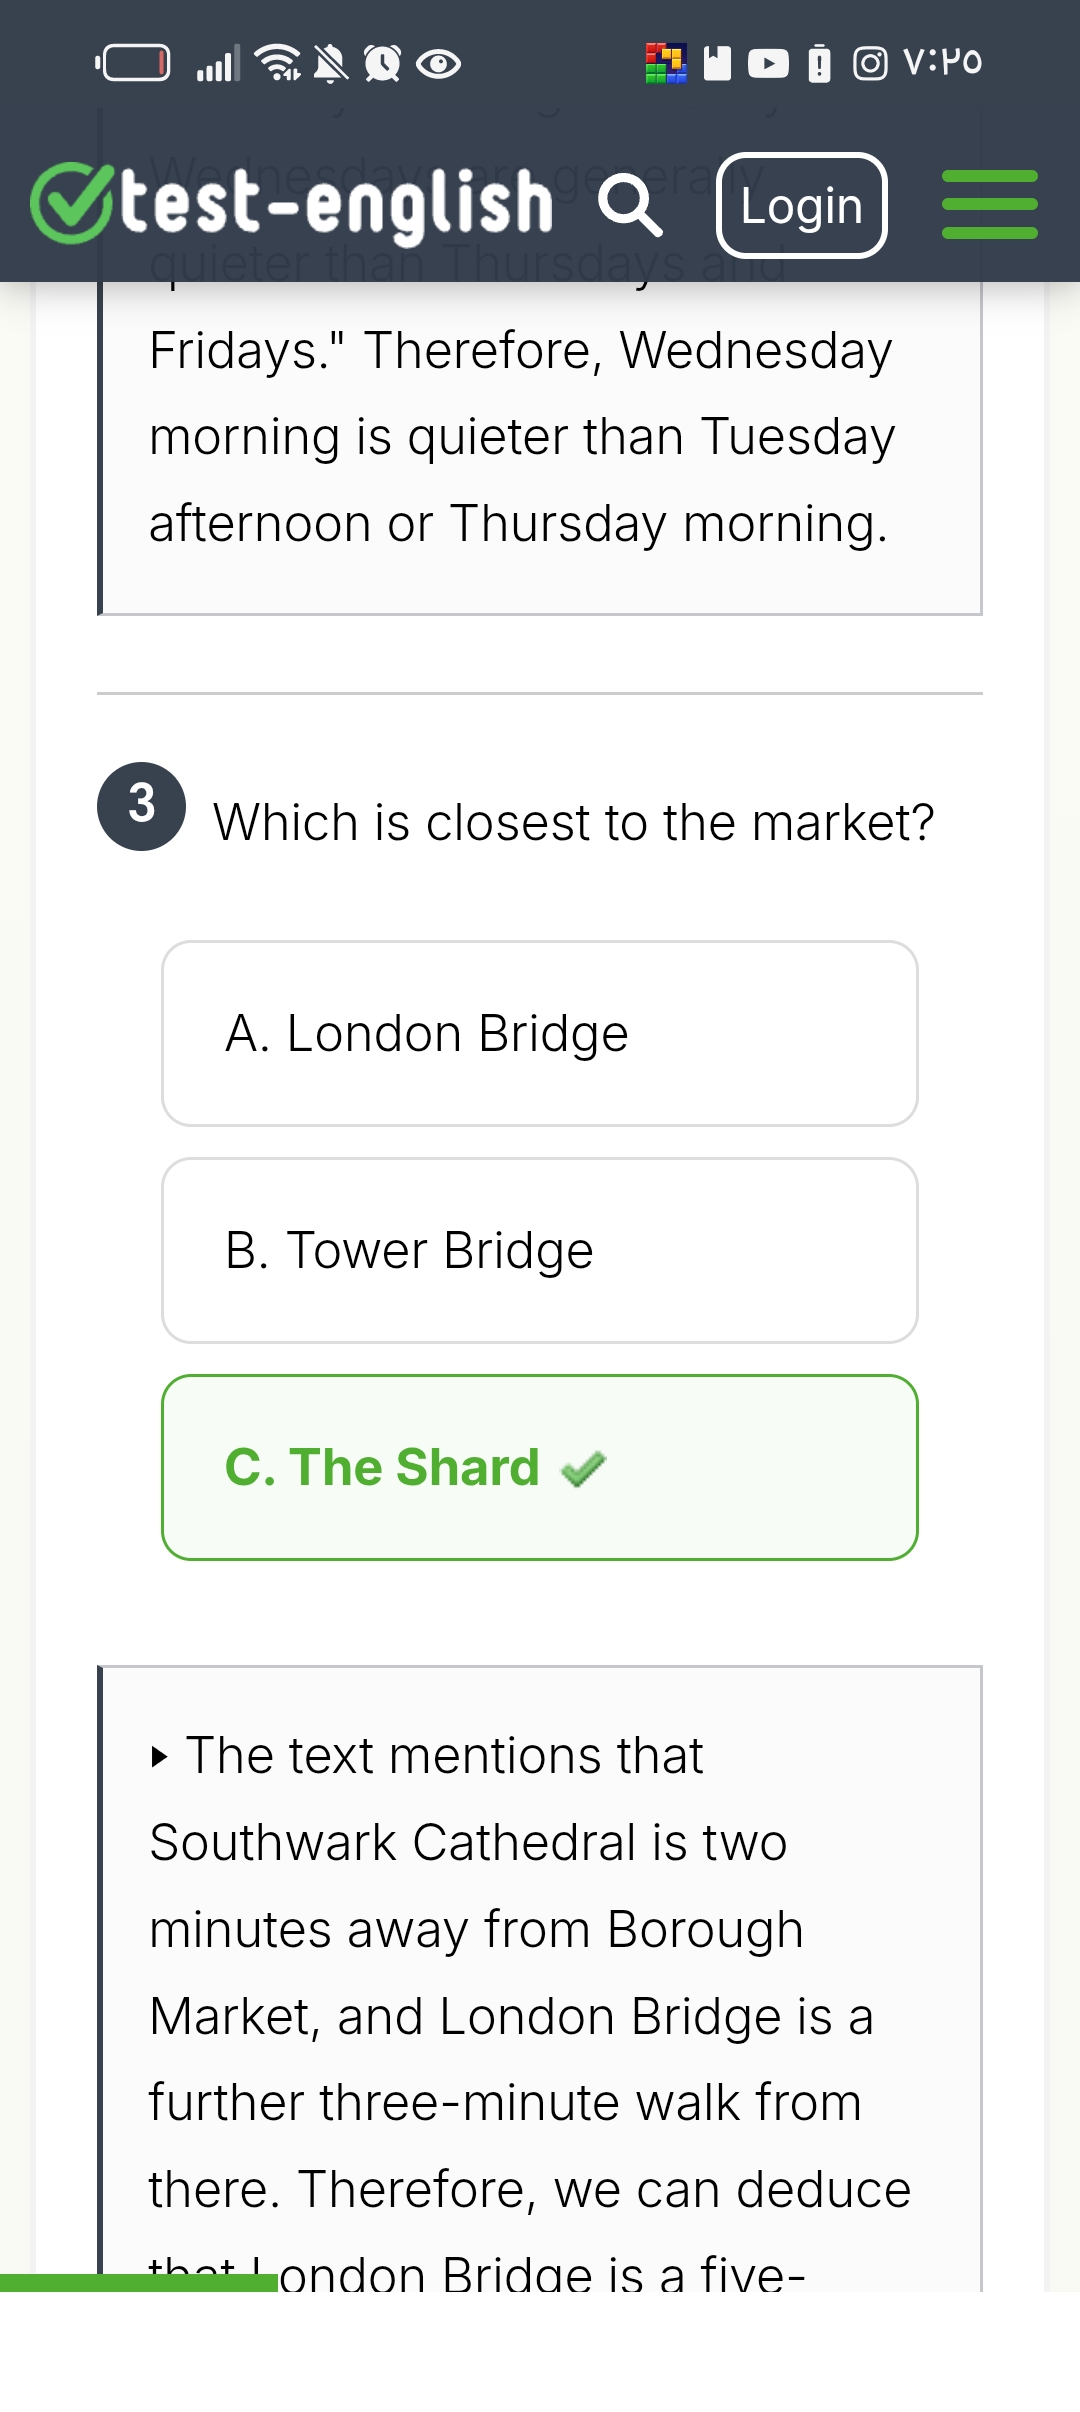The image size is (1080, 2412).
Task: Tap the eye comfort status icon
Action: (x=438, y=65)
